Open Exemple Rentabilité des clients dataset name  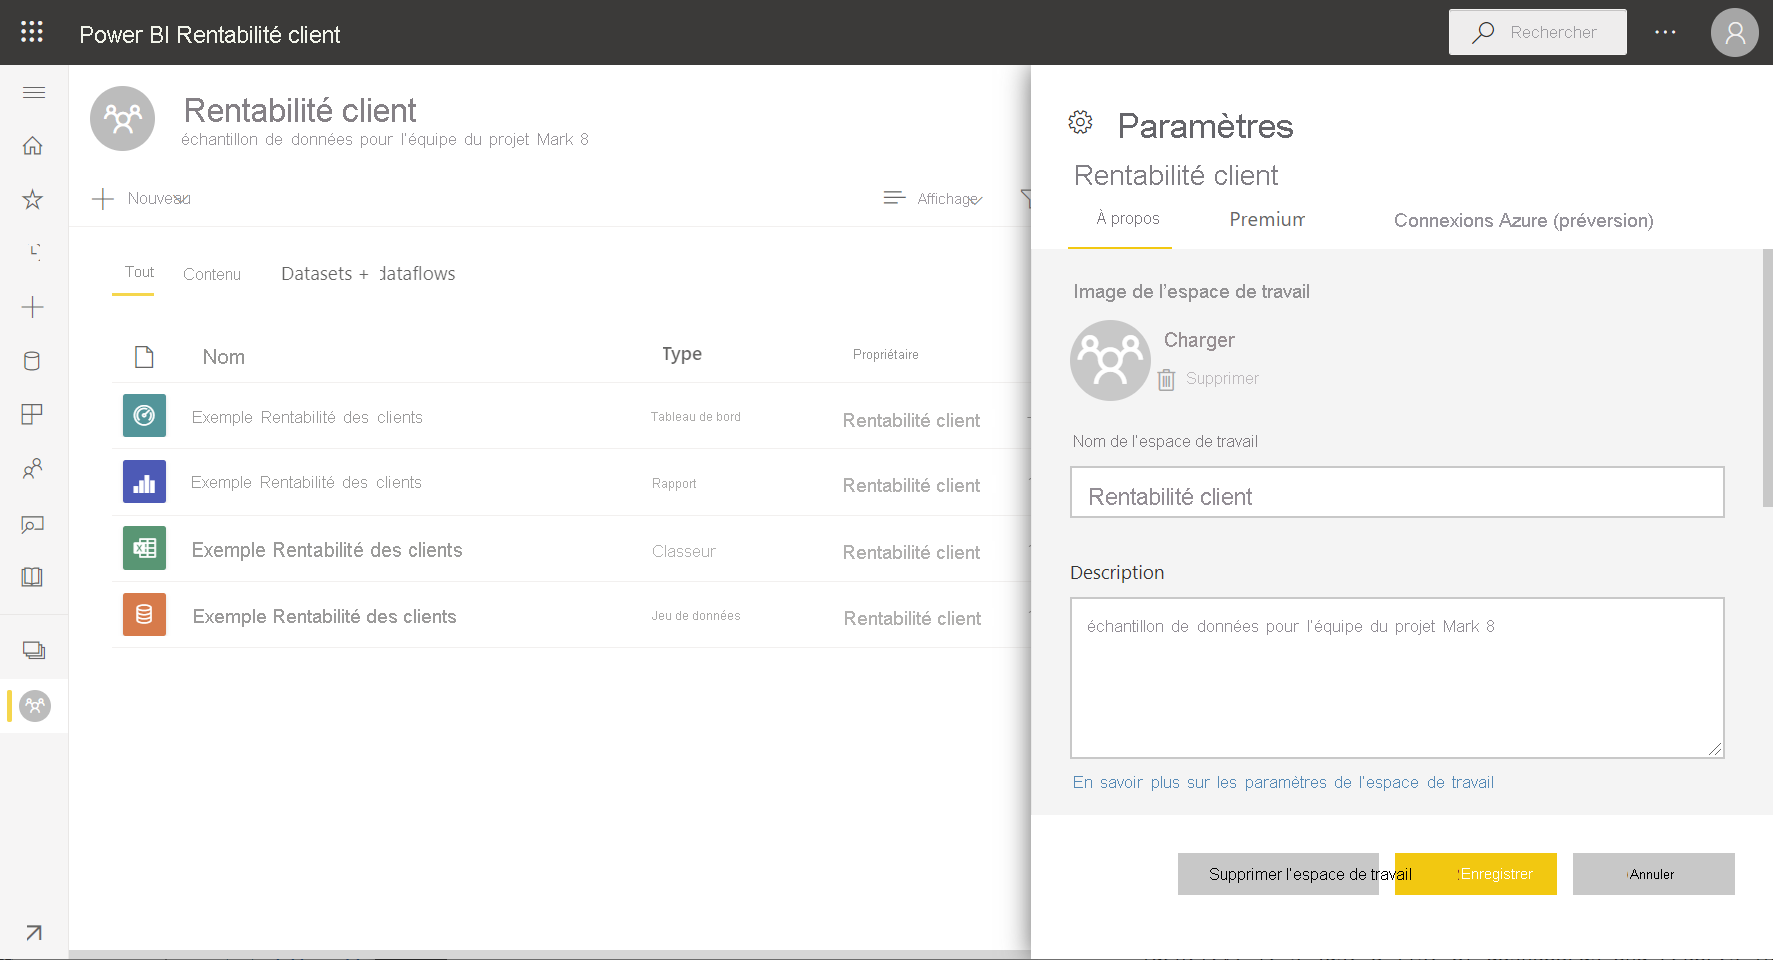coord(324,617)
